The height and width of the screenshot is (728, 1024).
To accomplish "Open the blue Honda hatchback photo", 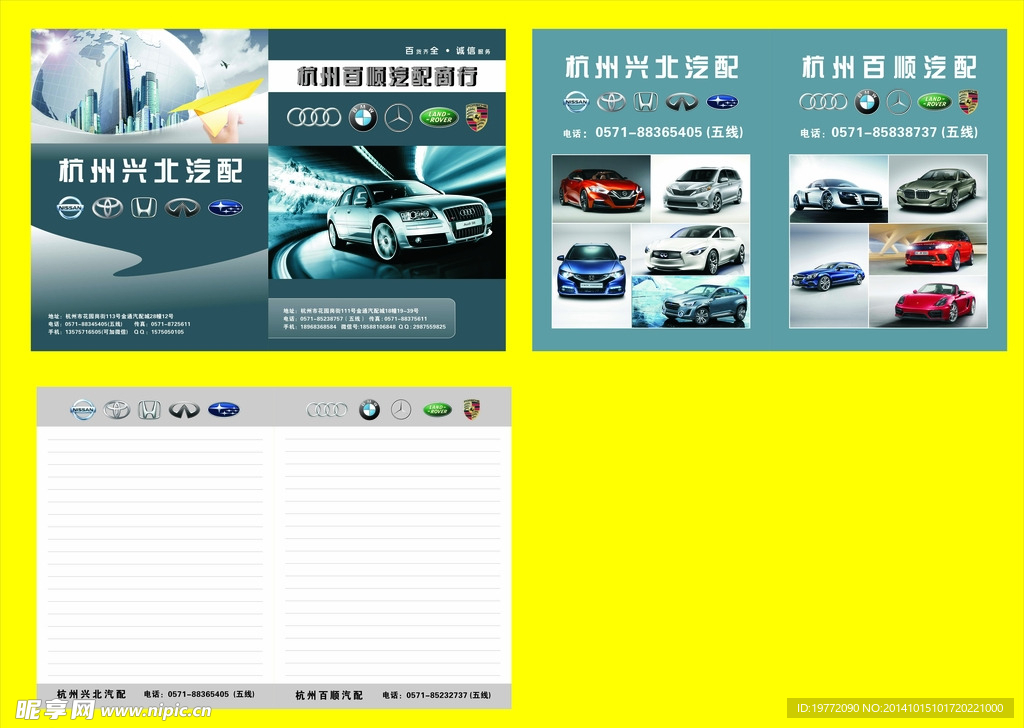I will (x=591, y=276).
